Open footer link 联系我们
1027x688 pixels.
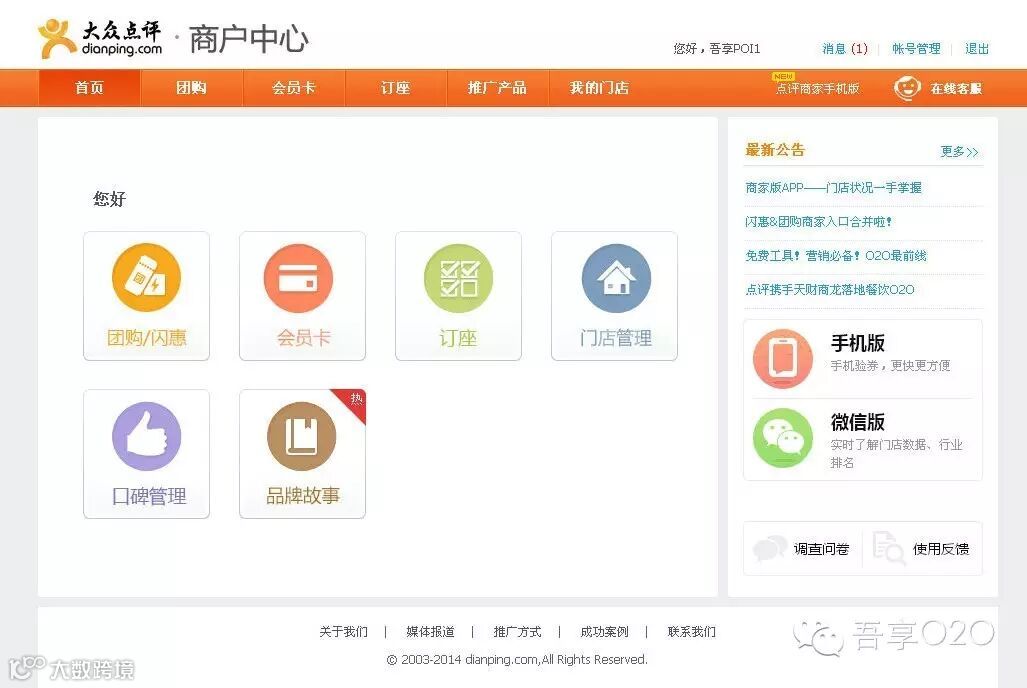click(692, 632)
